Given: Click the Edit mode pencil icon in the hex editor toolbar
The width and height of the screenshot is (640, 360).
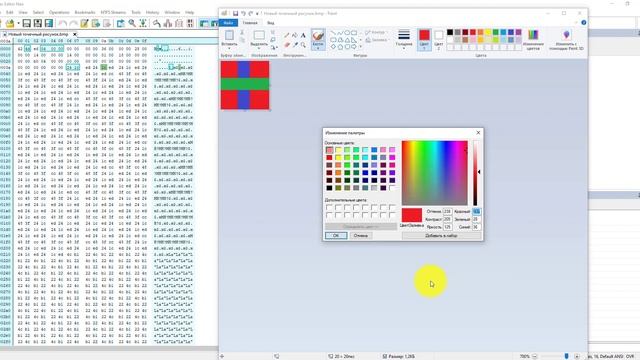Looking at the screenshot, I should click(84, 23).
